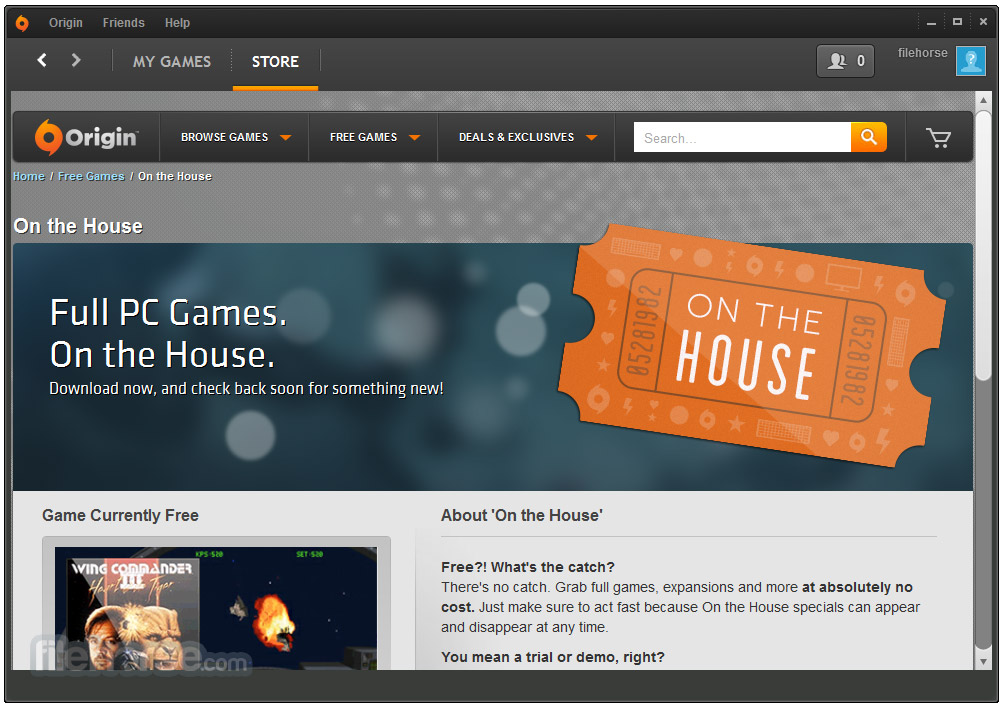Follow the Free Games breadcrumb link
The image size is (1004, 707).
tap(91, 176)
